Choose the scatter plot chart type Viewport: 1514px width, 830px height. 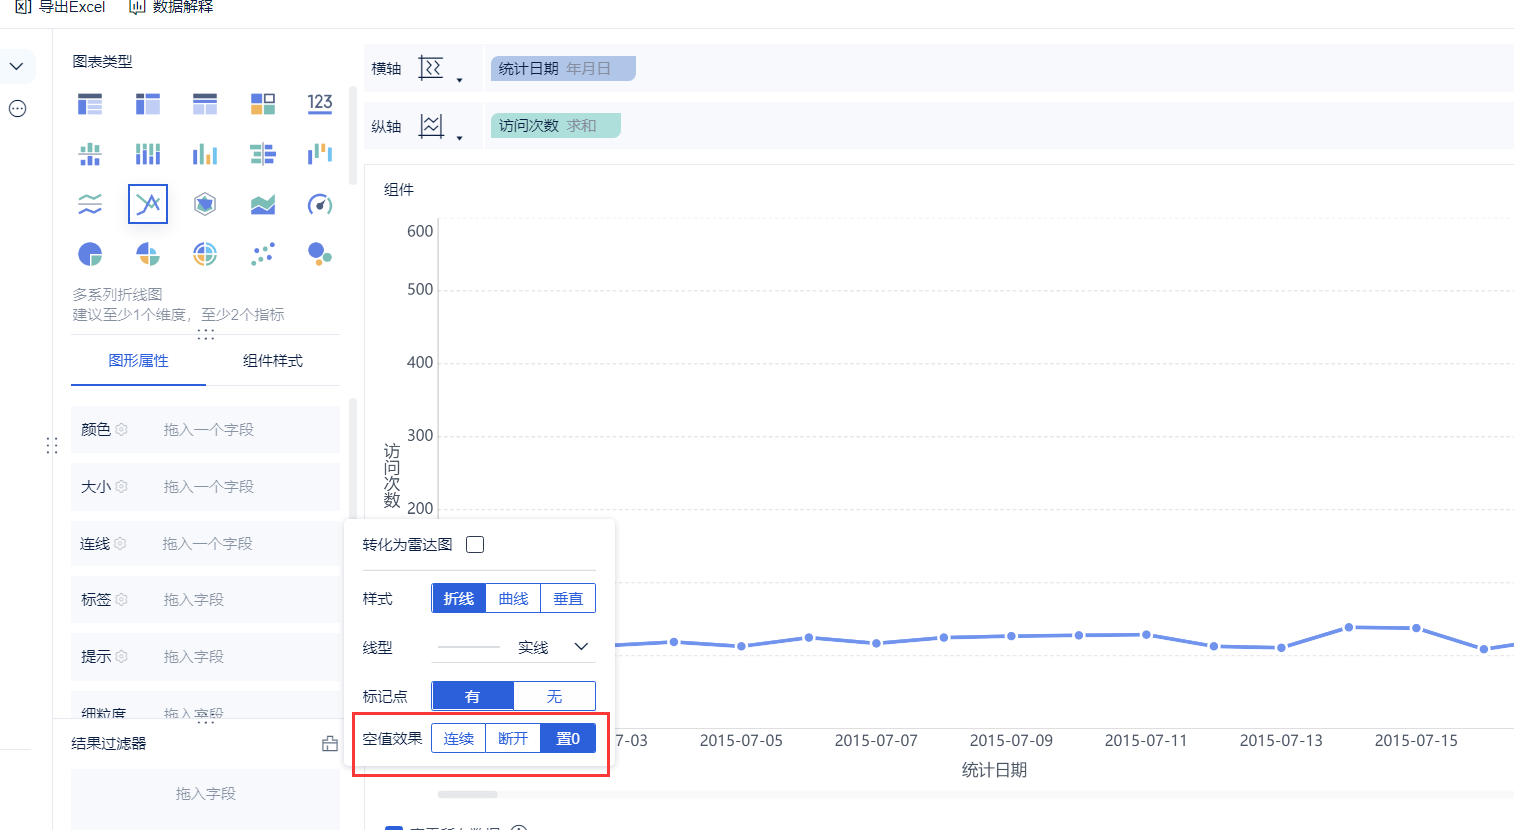coord(263,254)
